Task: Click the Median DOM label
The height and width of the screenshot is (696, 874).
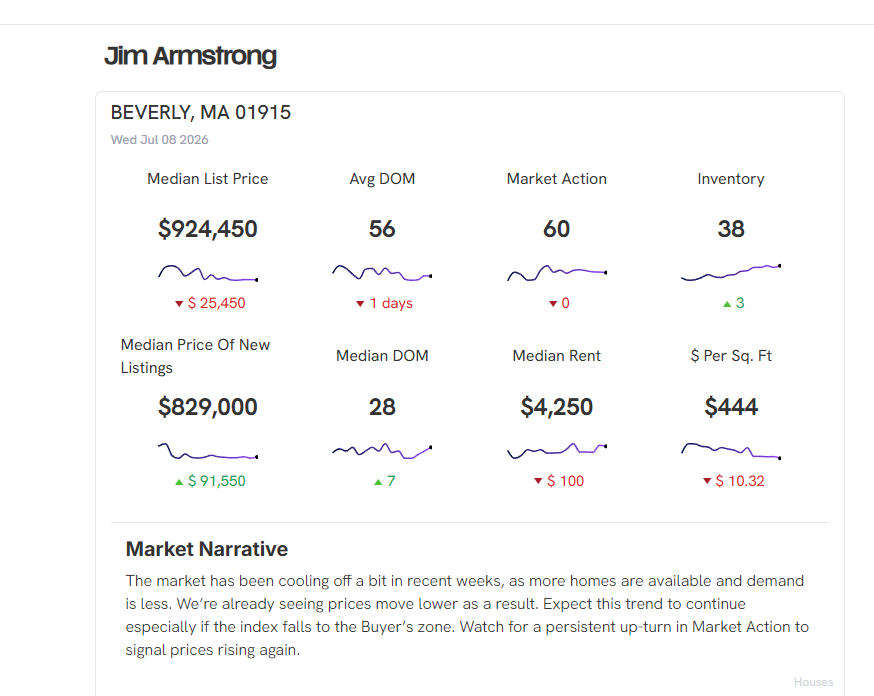Action: [x=382, y=356]
